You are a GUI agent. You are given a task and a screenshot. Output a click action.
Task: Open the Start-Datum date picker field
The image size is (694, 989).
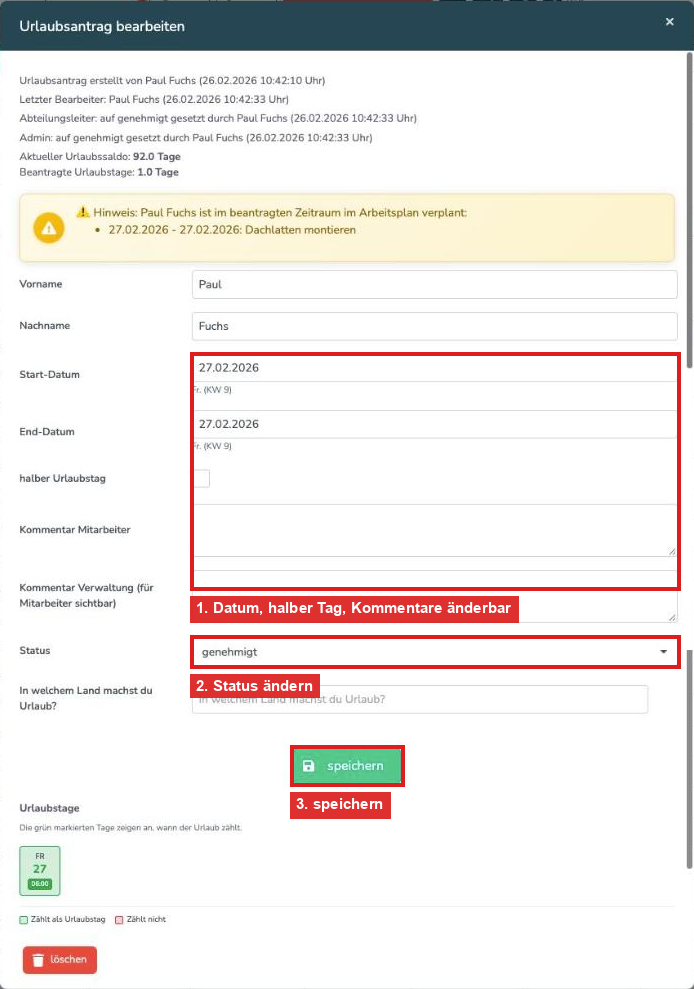[435, 368]
